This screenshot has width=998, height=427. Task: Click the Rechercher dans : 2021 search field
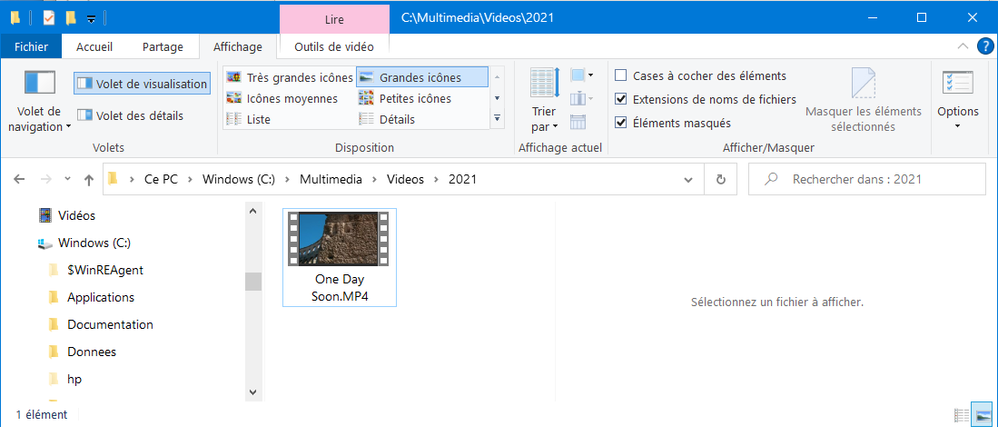[x=870, y=180]
